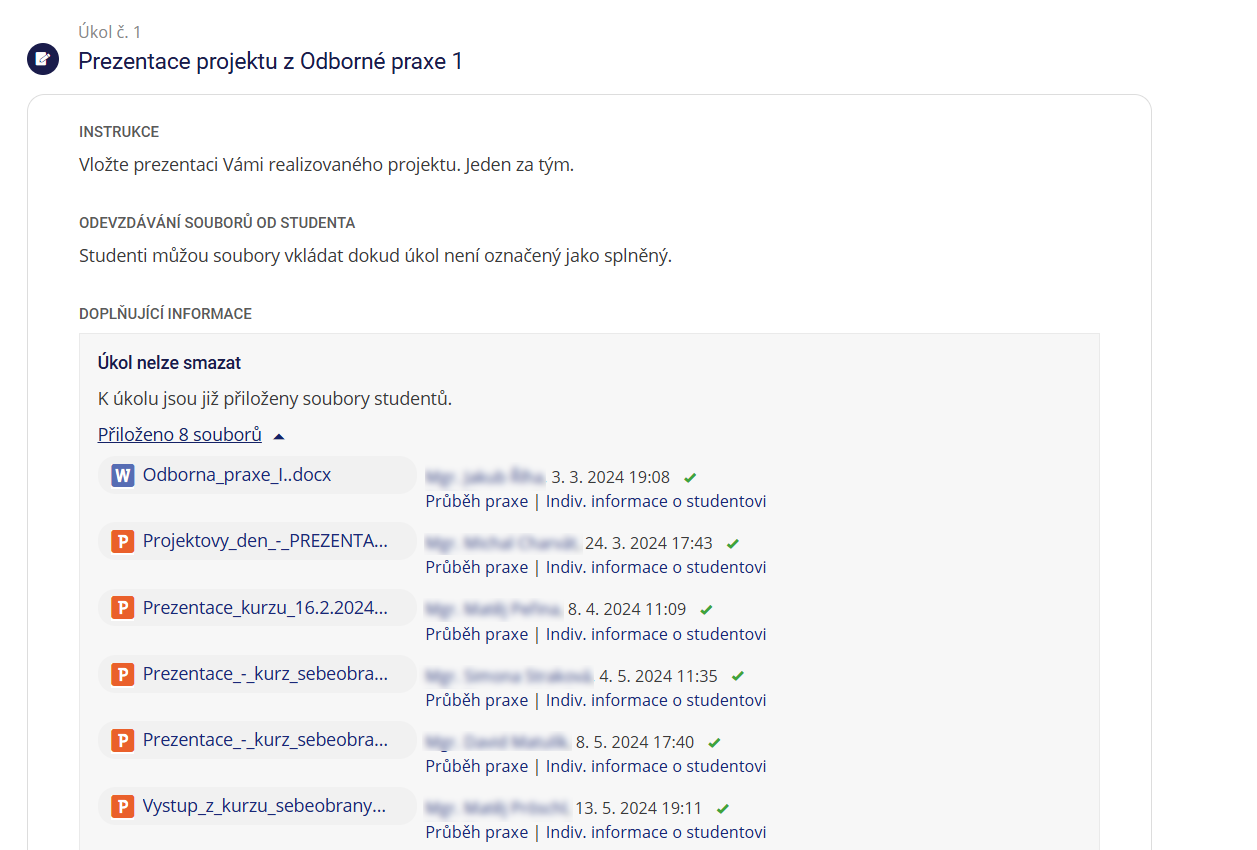Screen dimensions: 1257x850
Task: Open Průběh praxe under the 4. 5. 2024 submission
Action: 476,700
